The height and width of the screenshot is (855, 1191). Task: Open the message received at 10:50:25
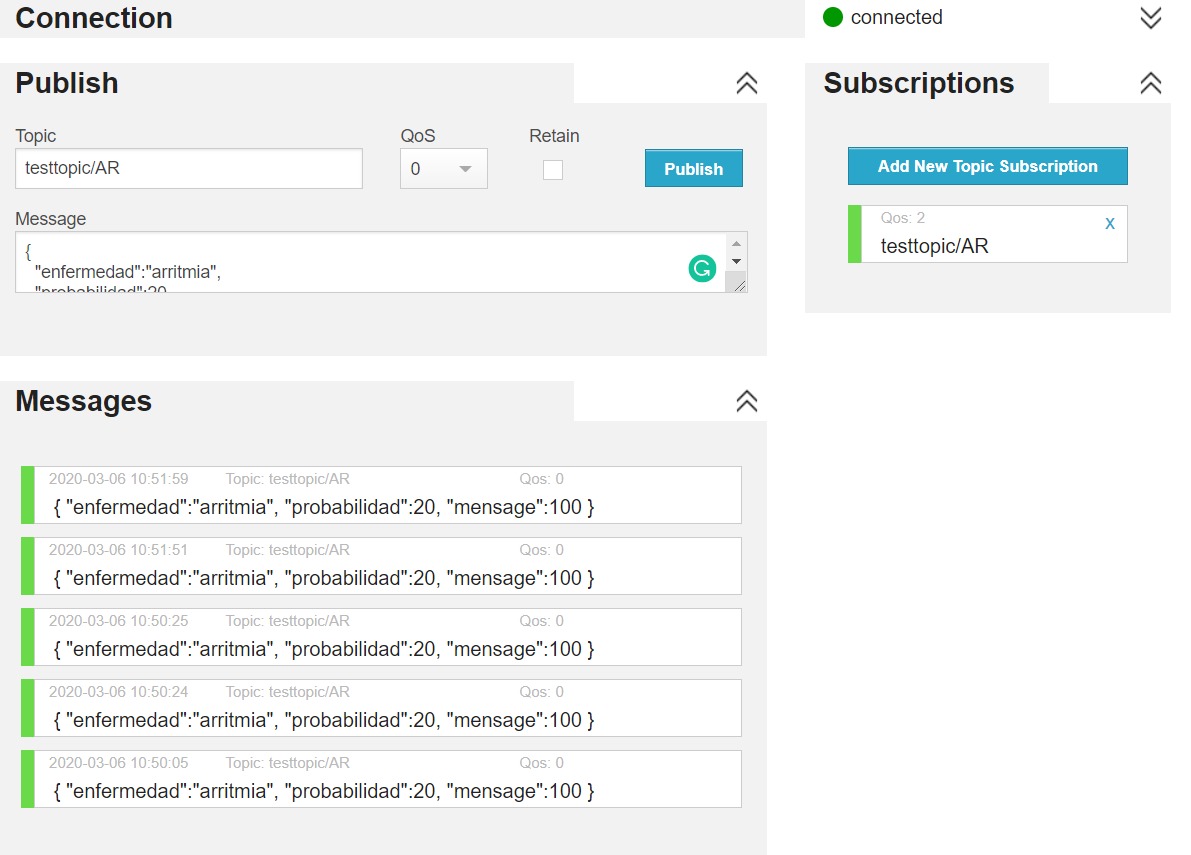381,637
